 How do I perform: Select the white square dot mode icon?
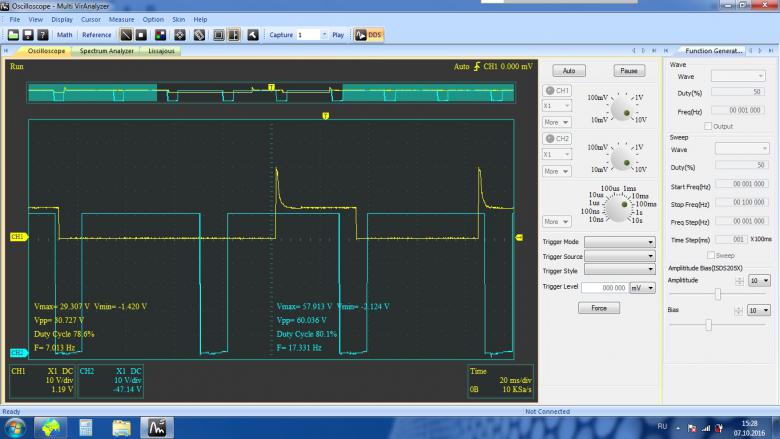coord(141,35)
